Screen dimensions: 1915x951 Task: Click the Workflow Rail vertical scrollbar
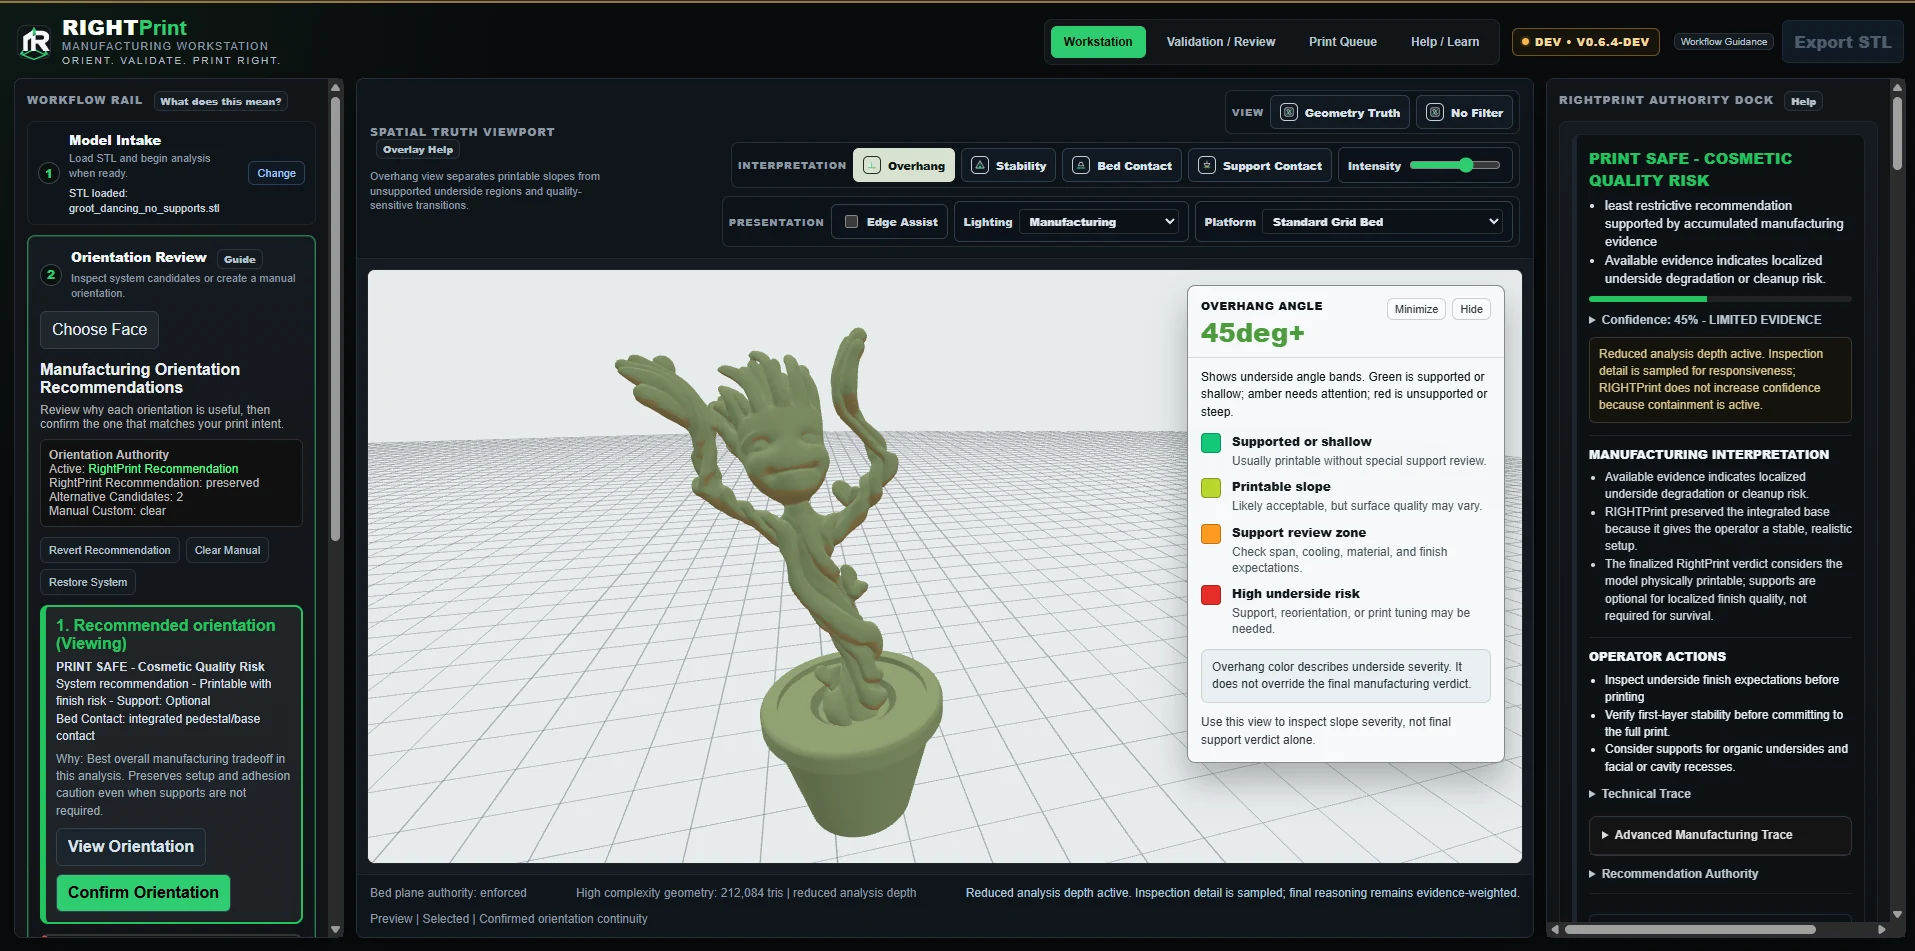pos(335,320)
